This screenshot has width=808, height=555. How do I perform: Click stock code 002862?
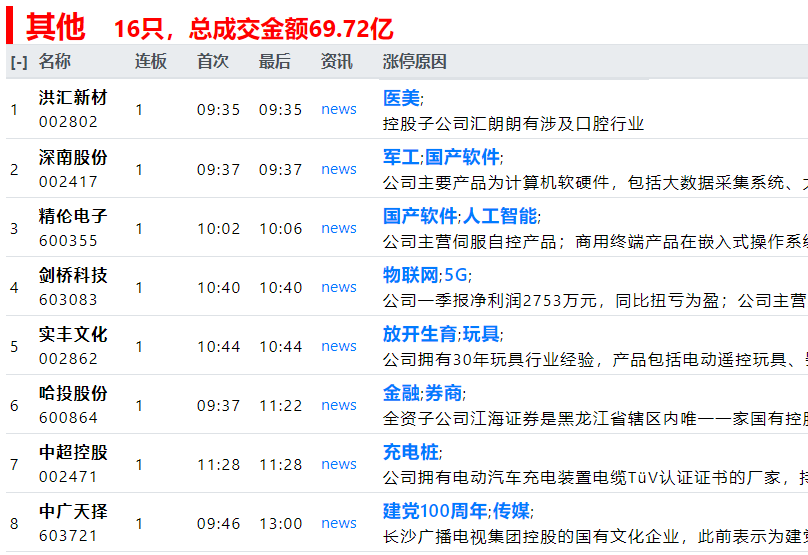[x=68, y=359]
